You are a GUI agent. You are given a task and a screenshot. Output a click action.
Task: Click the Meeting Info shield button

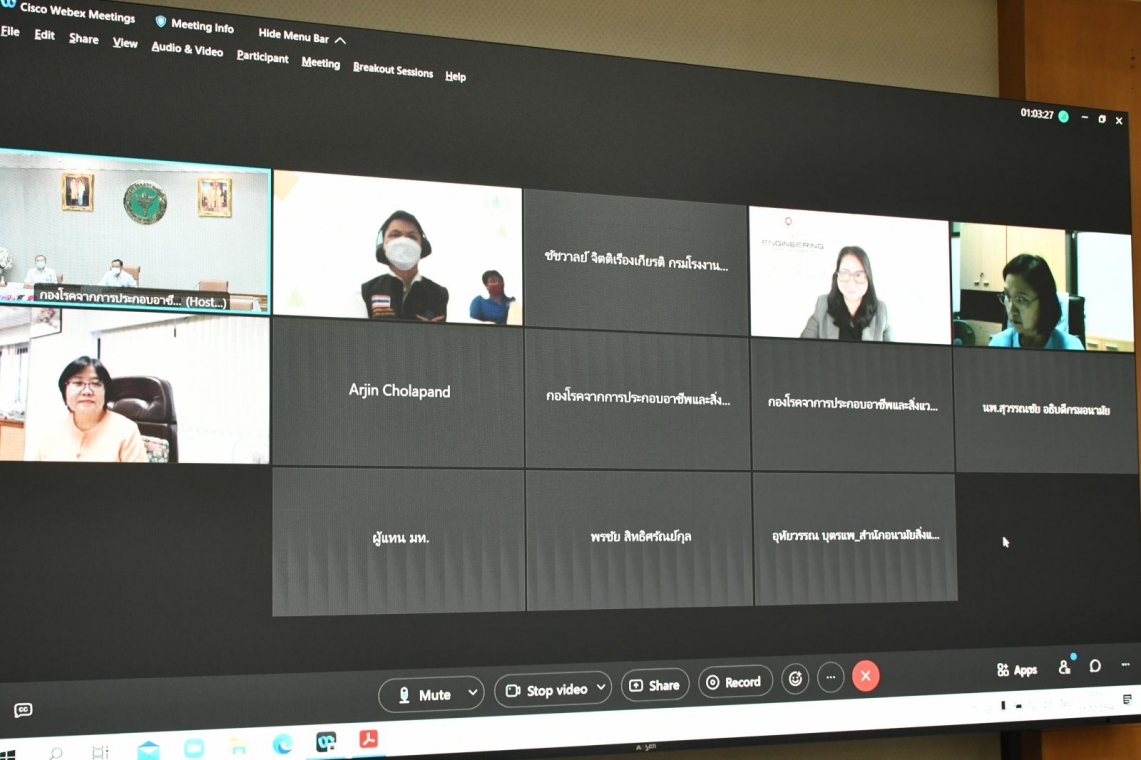[x=195, y=25]
